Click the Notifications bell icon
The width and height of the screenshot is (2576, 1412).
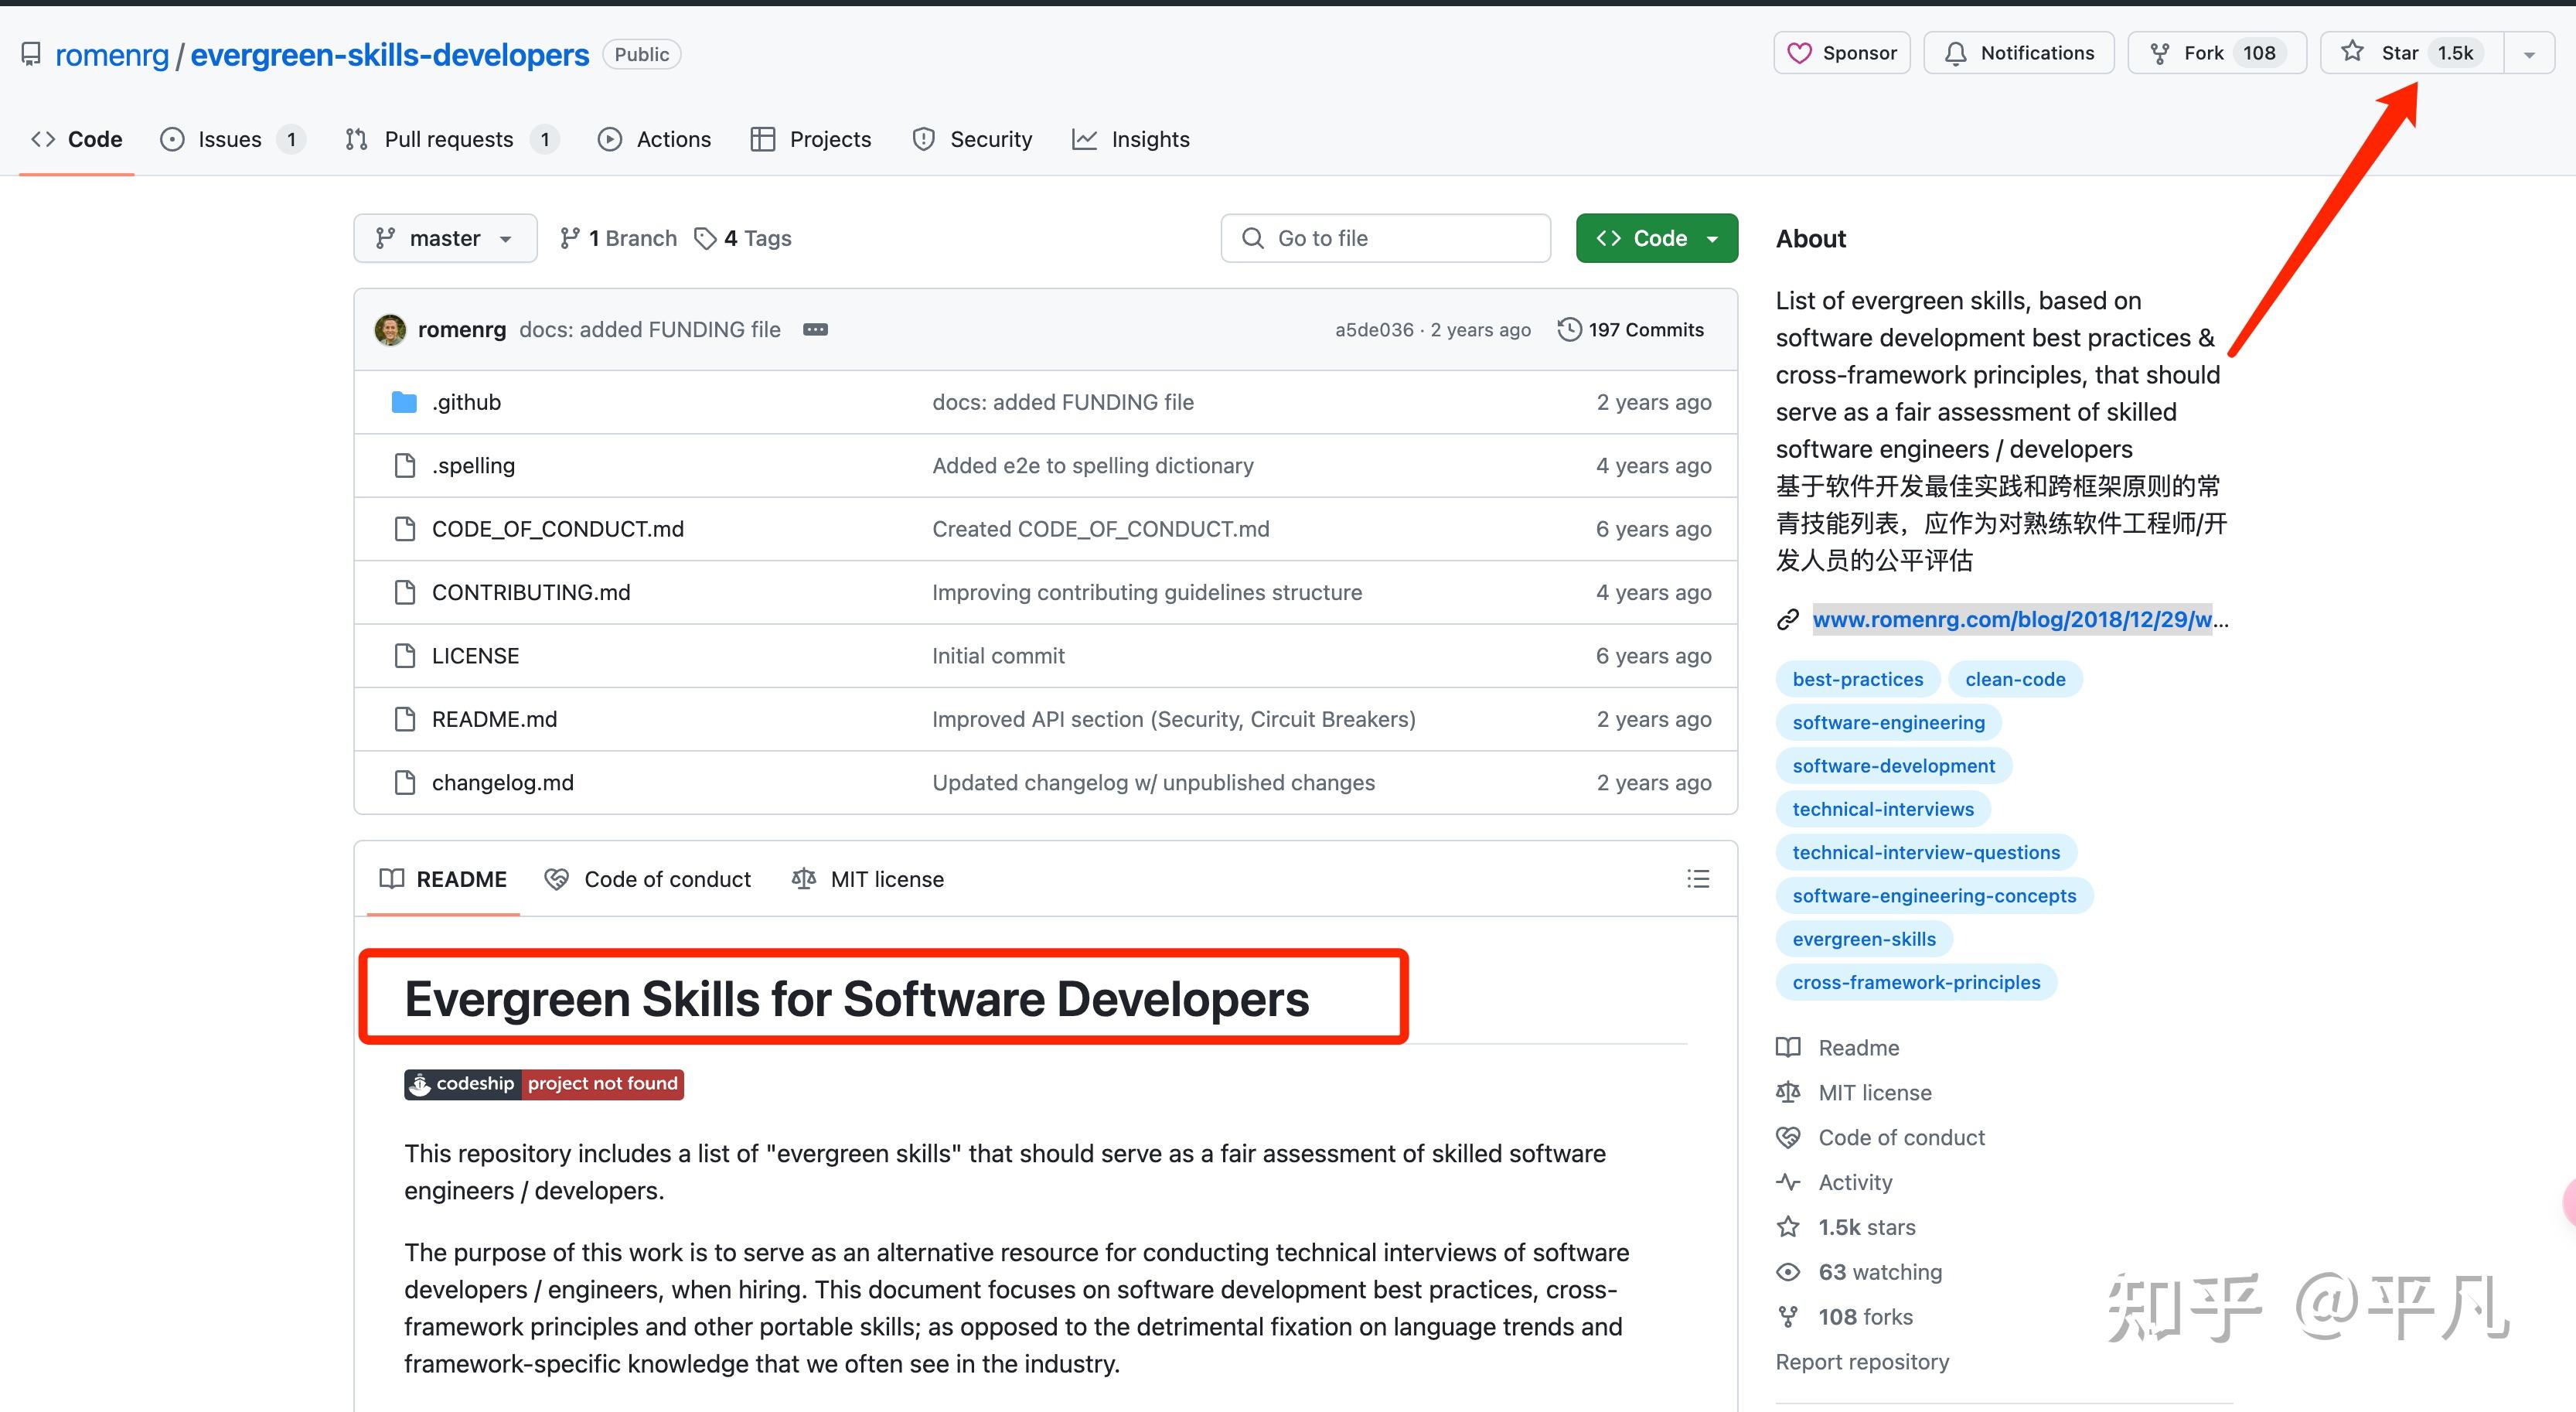1955,53
